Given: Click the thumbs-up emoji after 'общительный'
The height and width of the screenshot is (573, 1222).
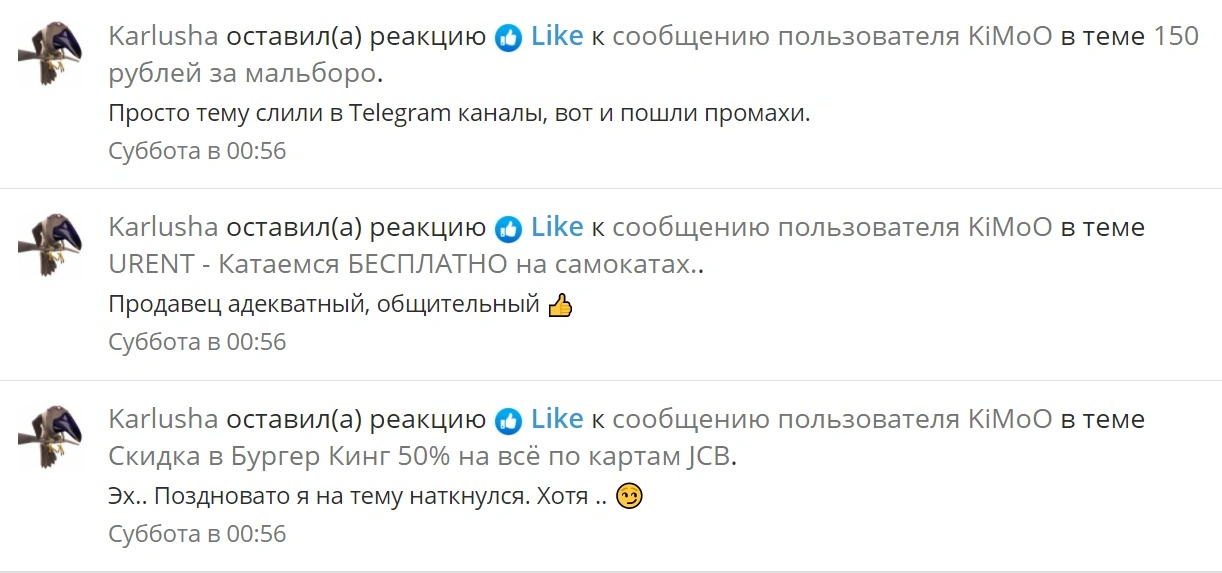Looking at the screenshot, I should tap(561, 306).
